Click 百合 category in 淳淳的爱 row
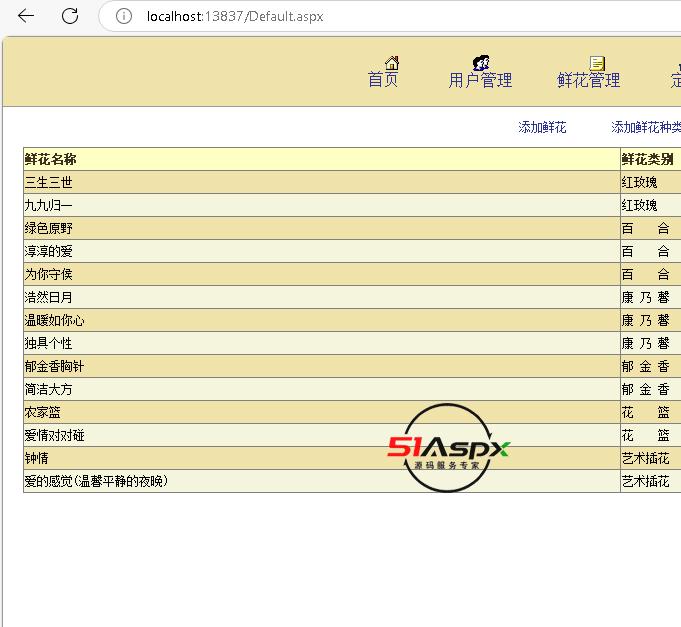This screenshot has width=681, height=627. pos(645,251)
